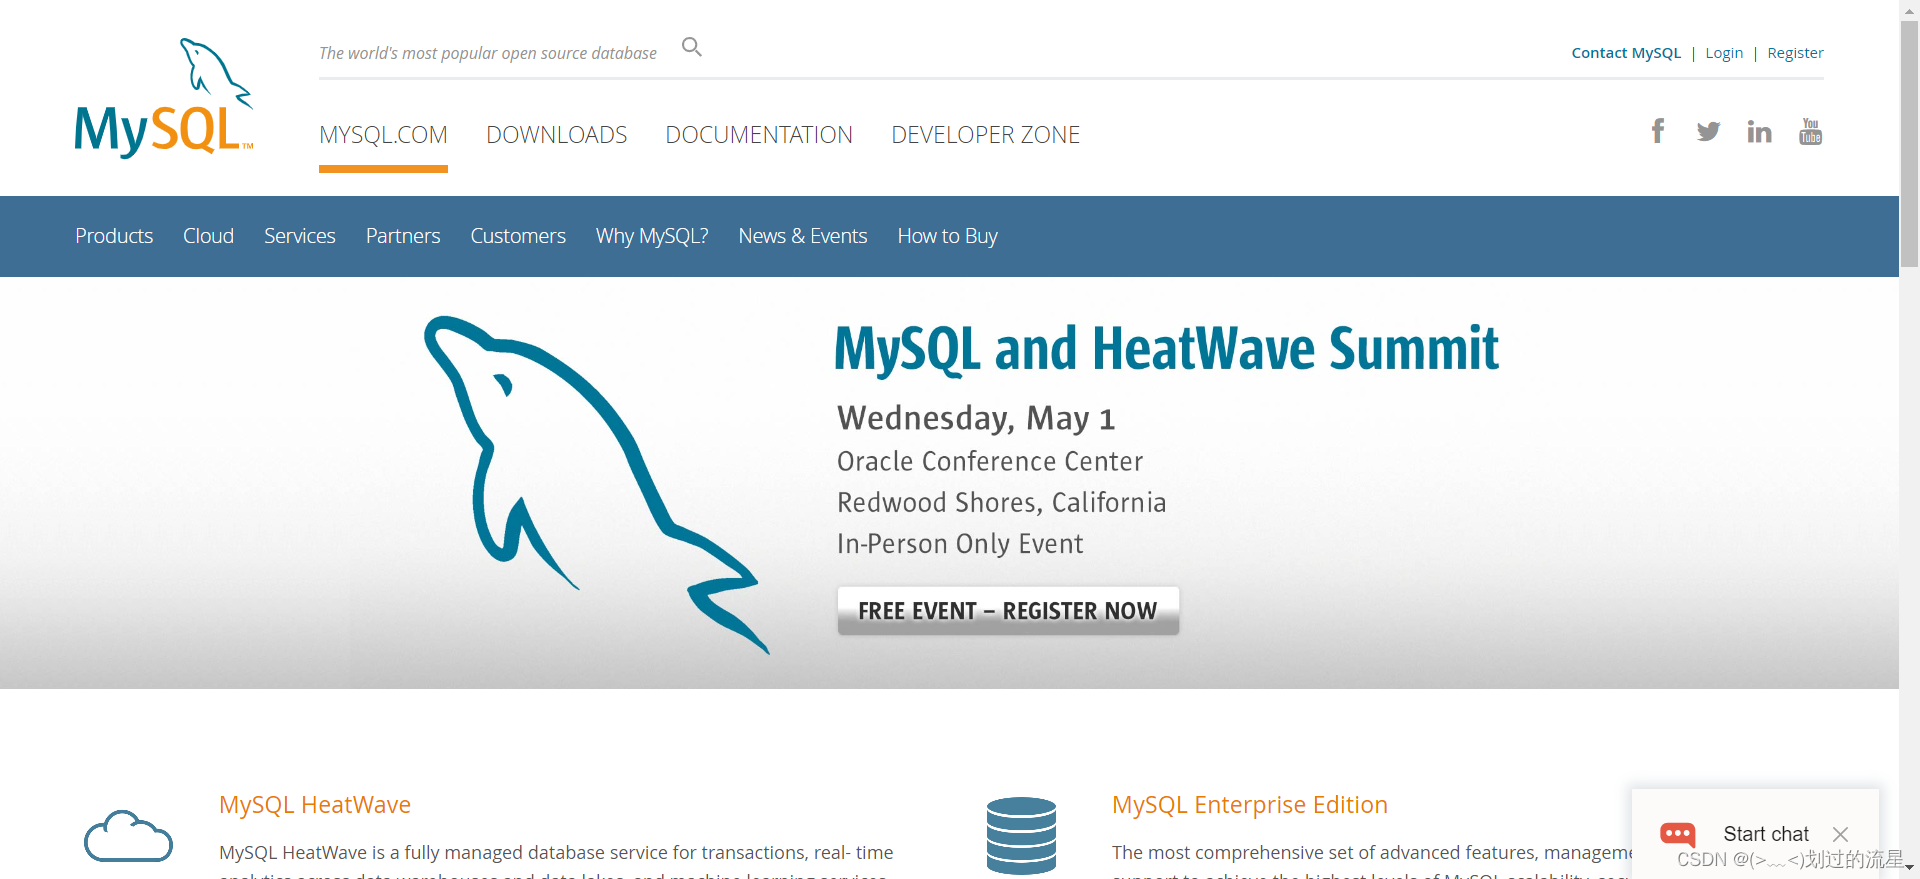Go to the DOCUMENTATION tab
The height and width of the screenshot is (879, 1920).
[x=759, y=135]
